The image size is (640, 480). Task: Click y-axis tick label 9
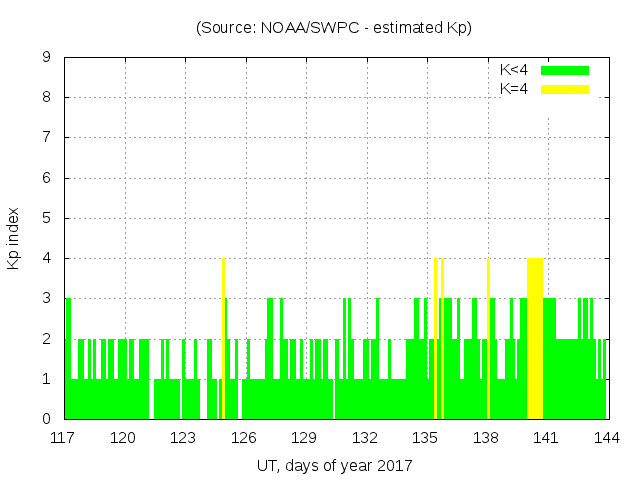click(46, 58)
